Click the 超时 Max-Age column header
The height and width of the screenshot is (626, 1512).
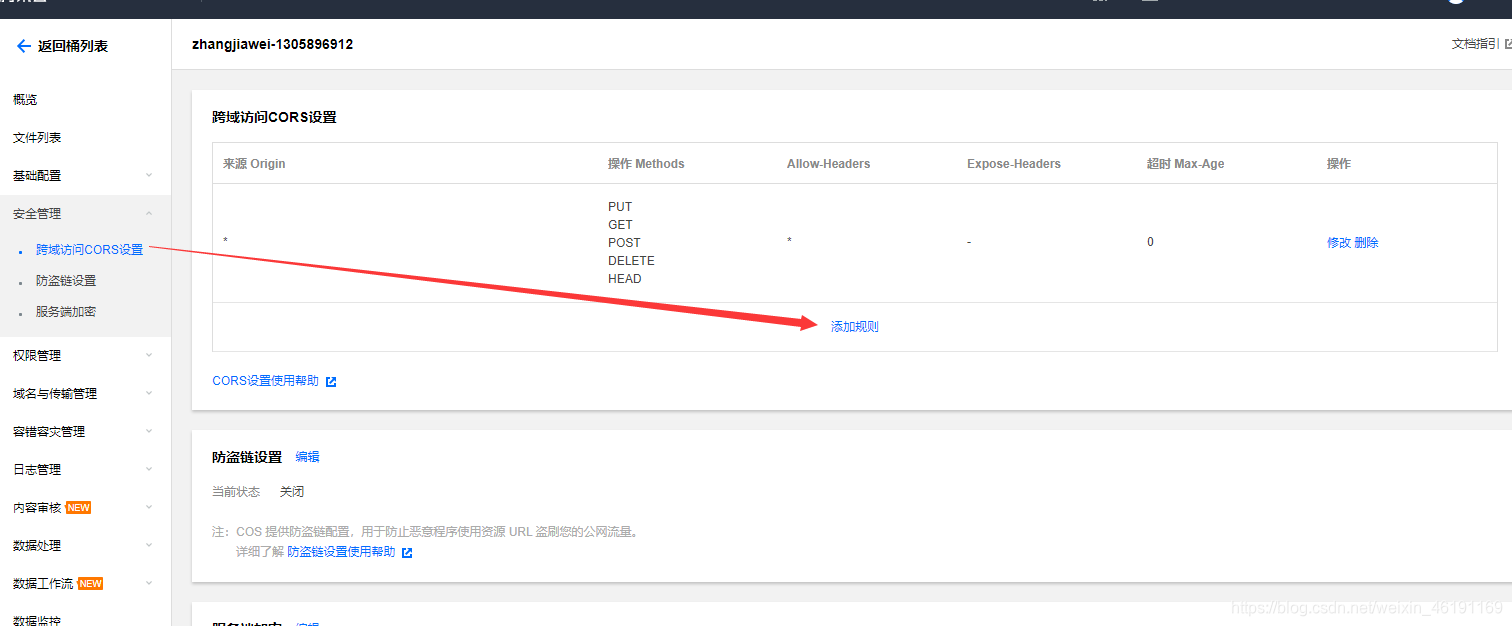[x=1186, y=164]
